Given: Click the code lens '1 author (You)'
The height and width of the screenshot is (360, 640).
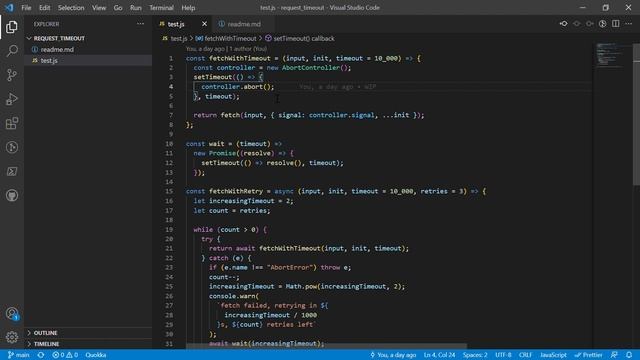Looking at the screenshot, I should pos(249,49).
